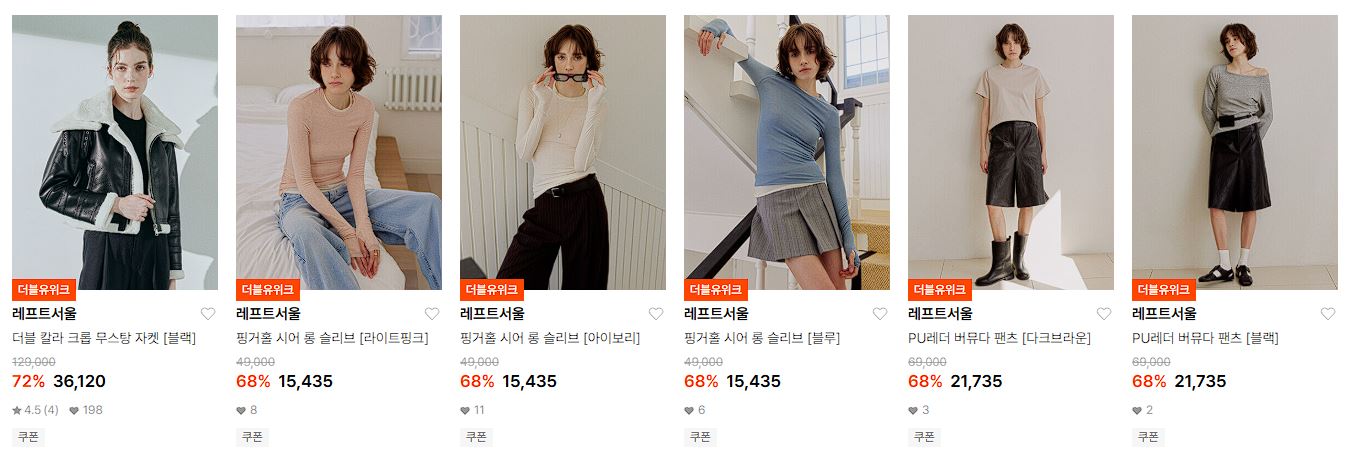The width and height of the screenshot is (1347, 464).
Task: Click the 198 likes count under 무스탕 자켓
Action: (x=86, y=410)
